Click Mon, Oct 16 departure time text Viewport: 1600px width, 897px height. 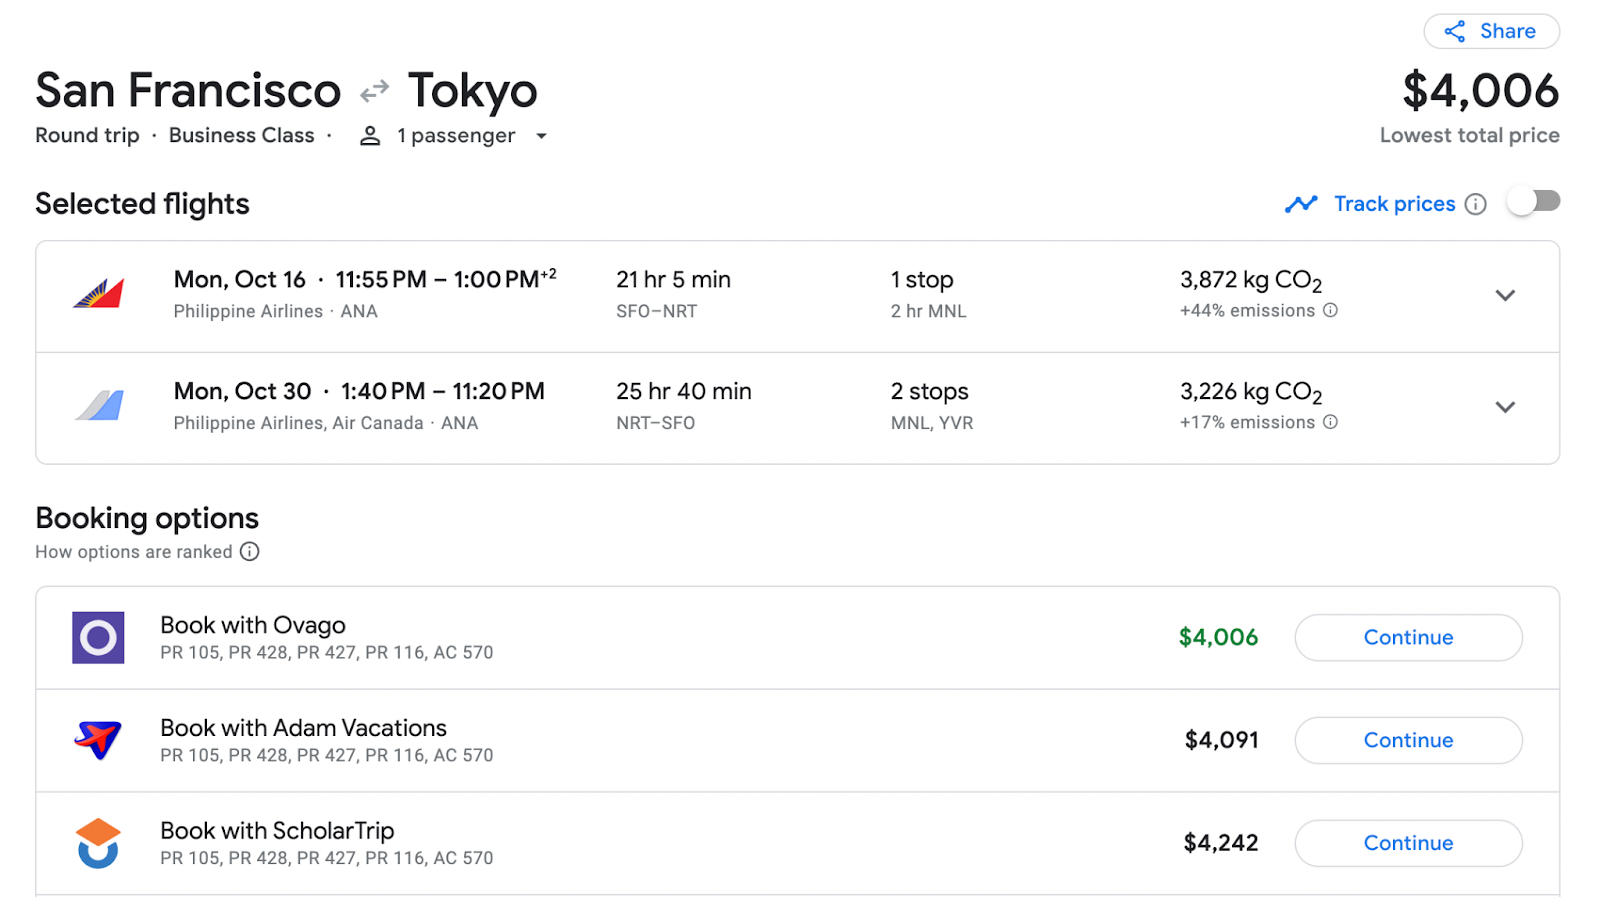coord(365,279)
